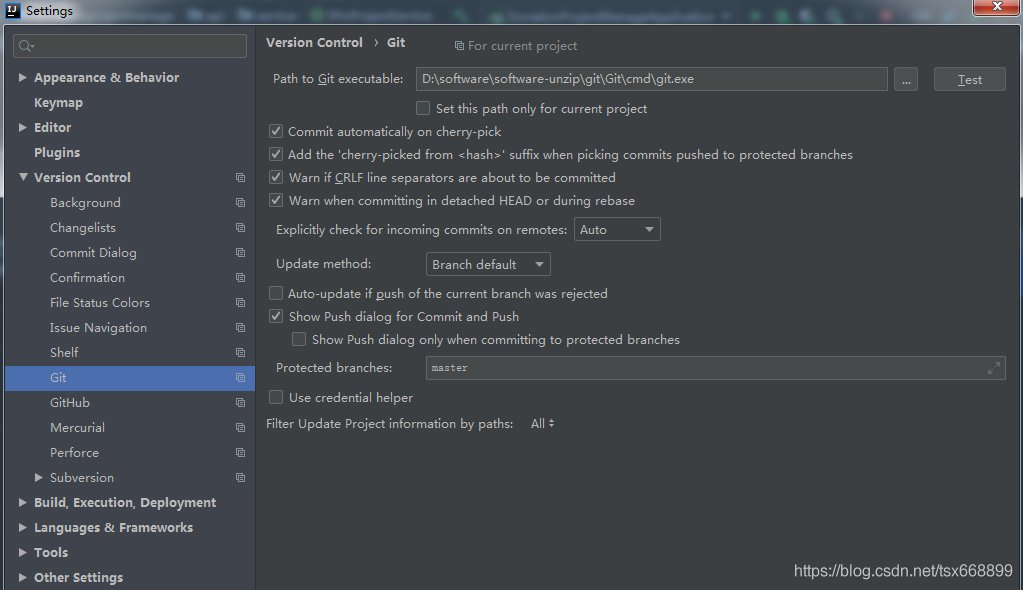The height and width of the screenshot is (590, 1023).
Task: Open the Filter Update Project paths All selector
Action: (x=542, y=424)
